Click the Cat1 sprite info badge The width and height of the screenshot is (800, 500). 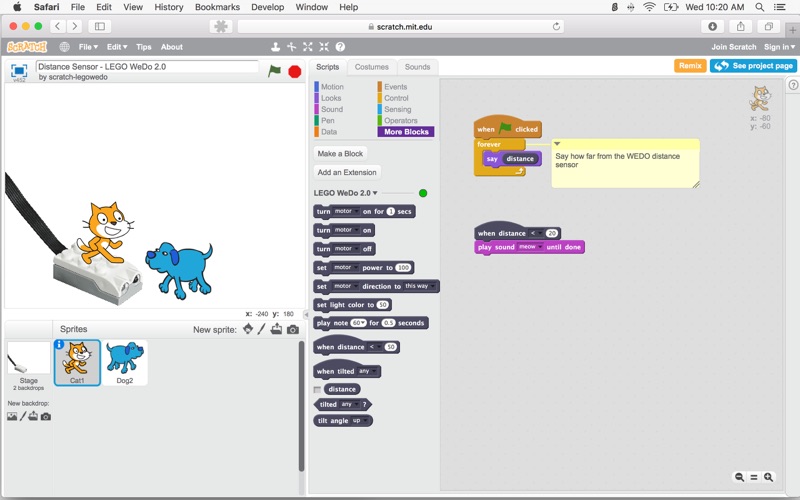tap(59, 344)
